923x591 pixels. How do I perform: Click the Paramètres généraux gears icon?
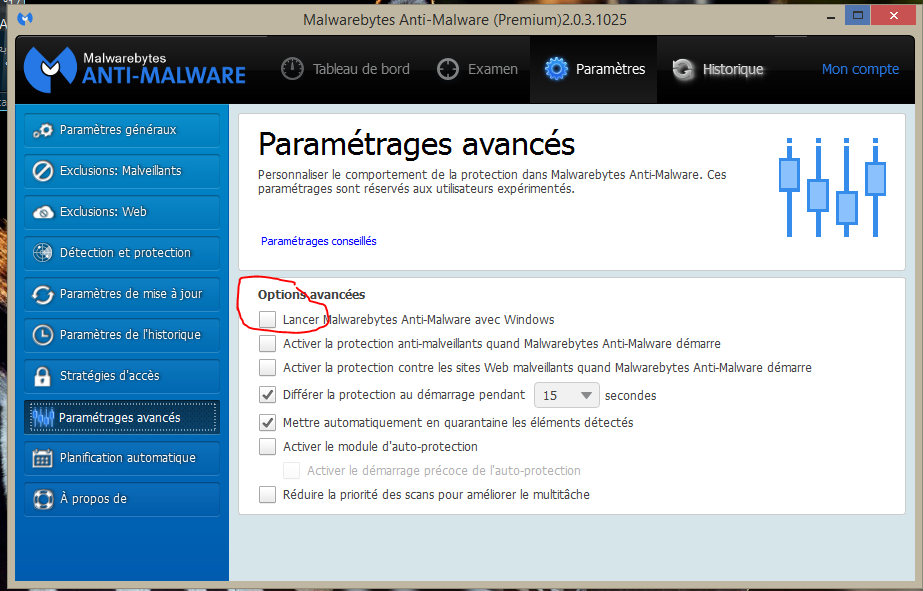coord(42,130)
